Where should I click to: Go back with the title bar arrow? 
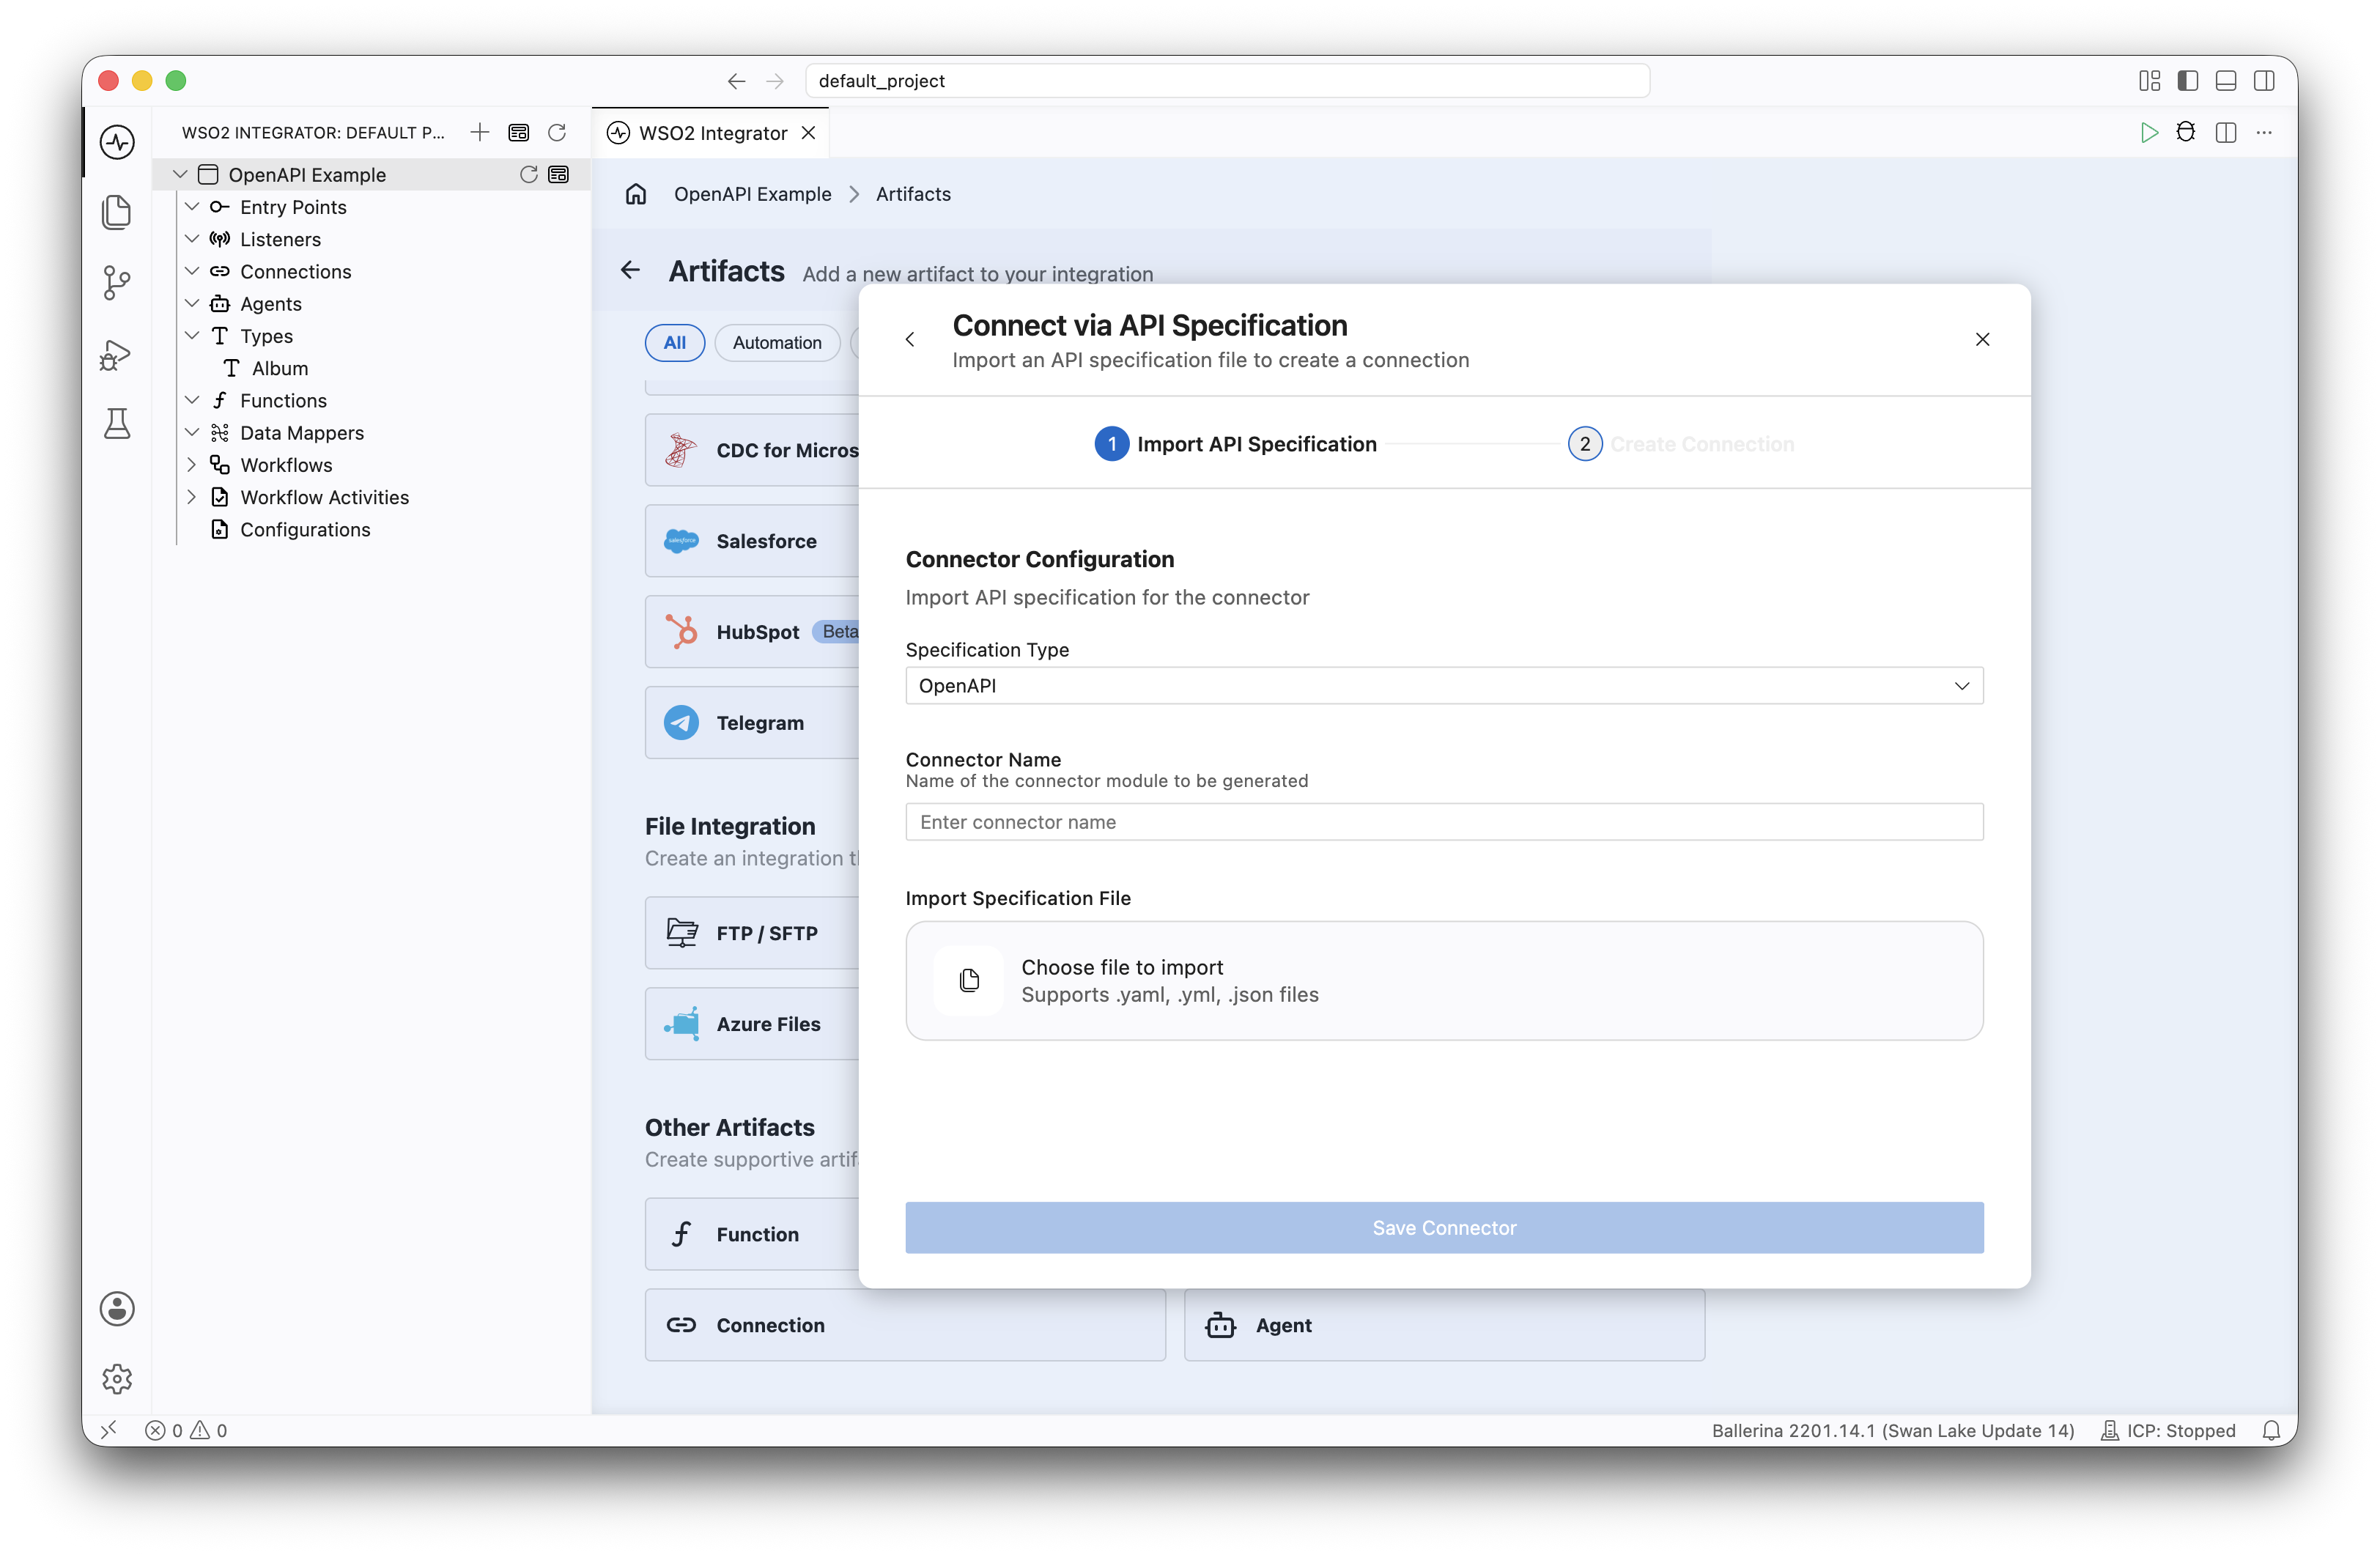pos(737,81)
